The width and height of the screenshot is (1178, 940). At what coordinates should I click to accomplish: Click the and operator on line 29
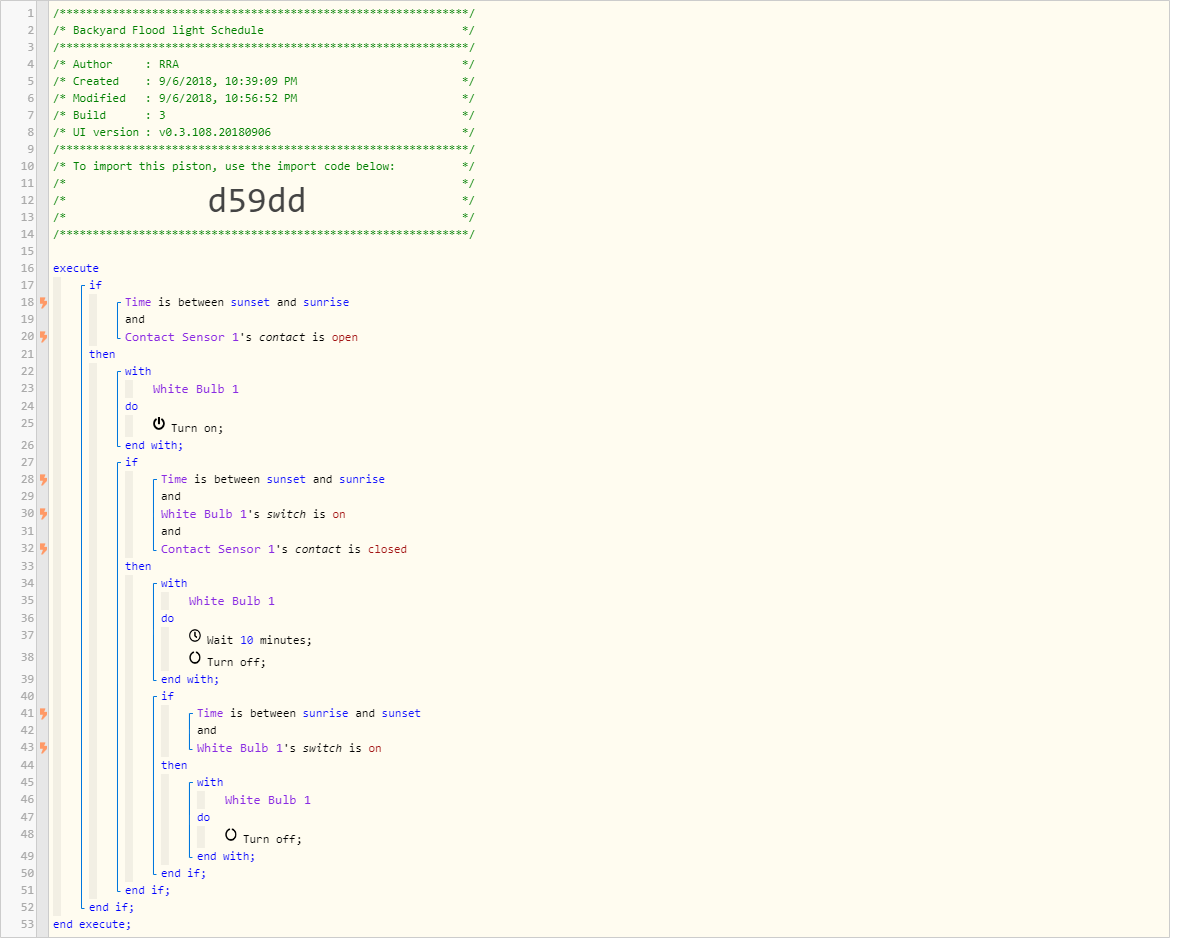[x=171, y=497]
